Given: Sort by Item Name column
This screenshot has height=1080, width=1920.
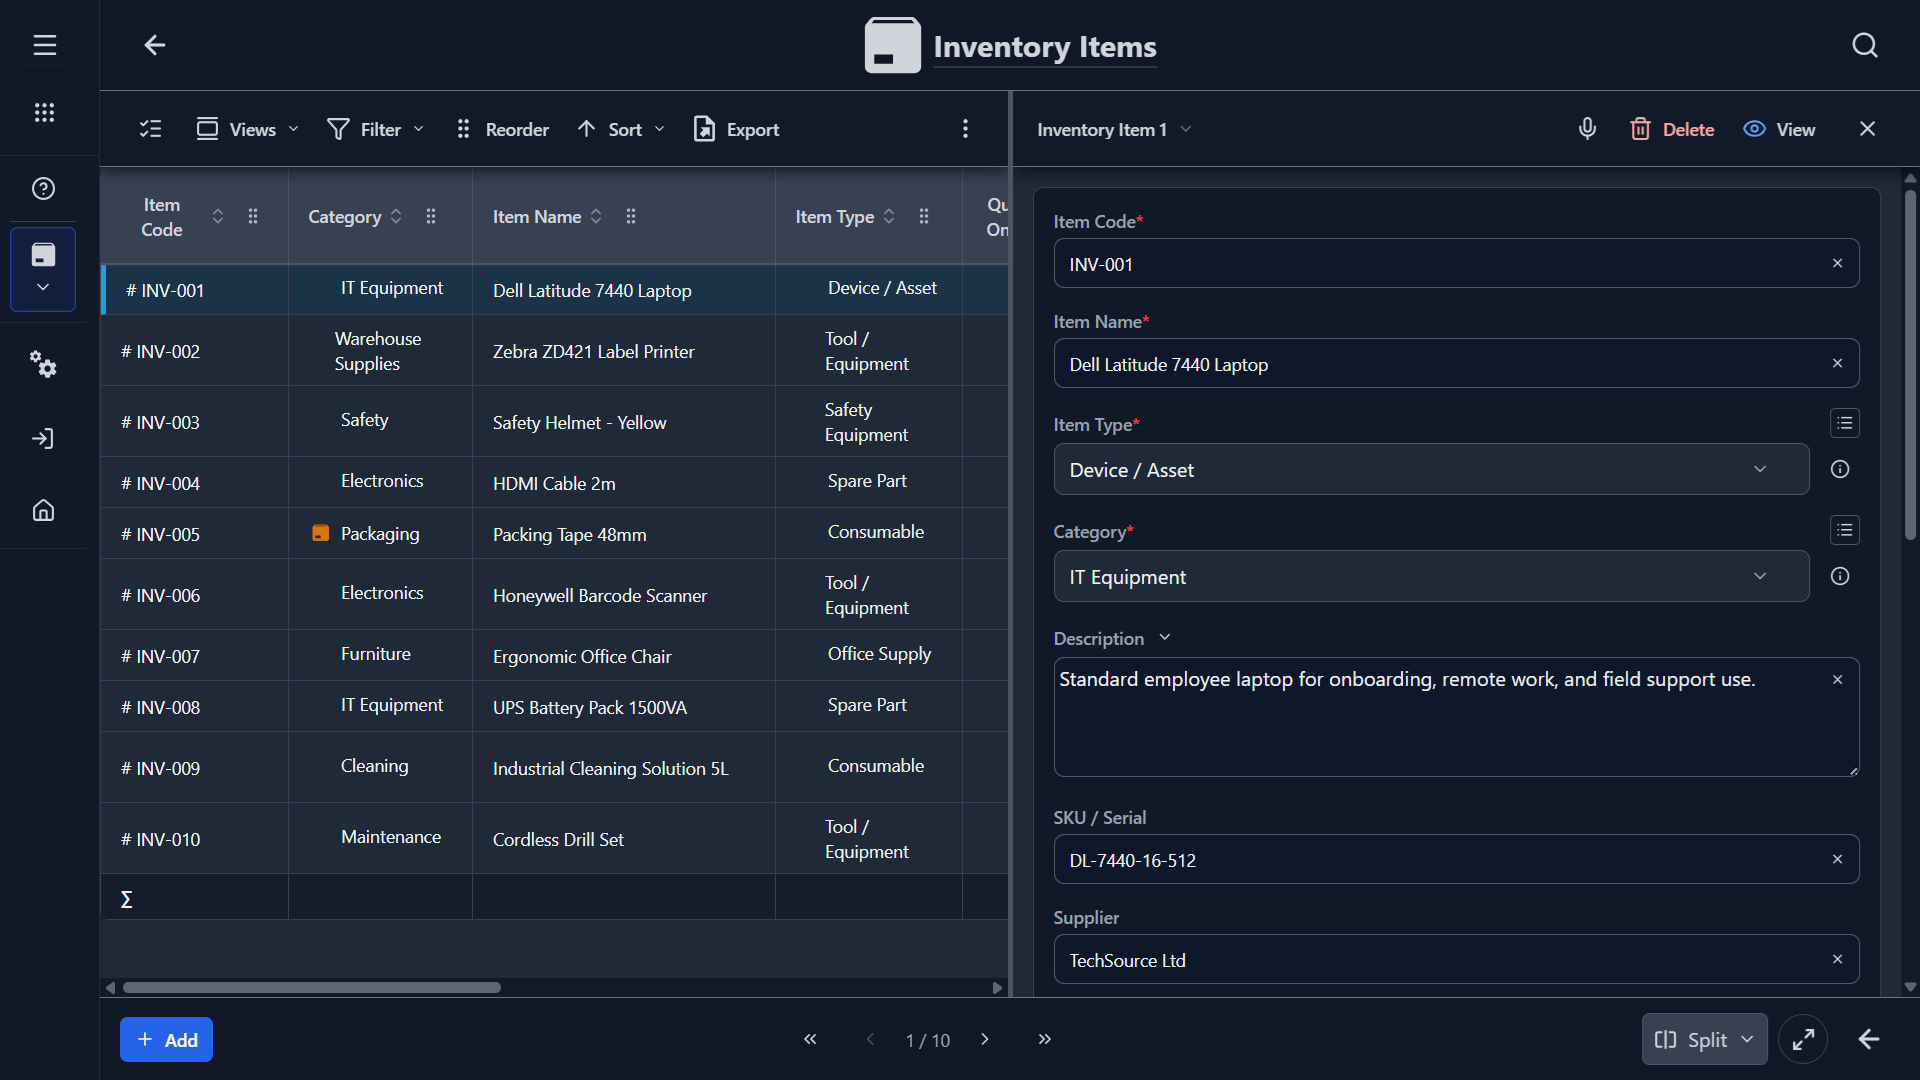Looking at the screenshot, I should [x=596, y=216].
